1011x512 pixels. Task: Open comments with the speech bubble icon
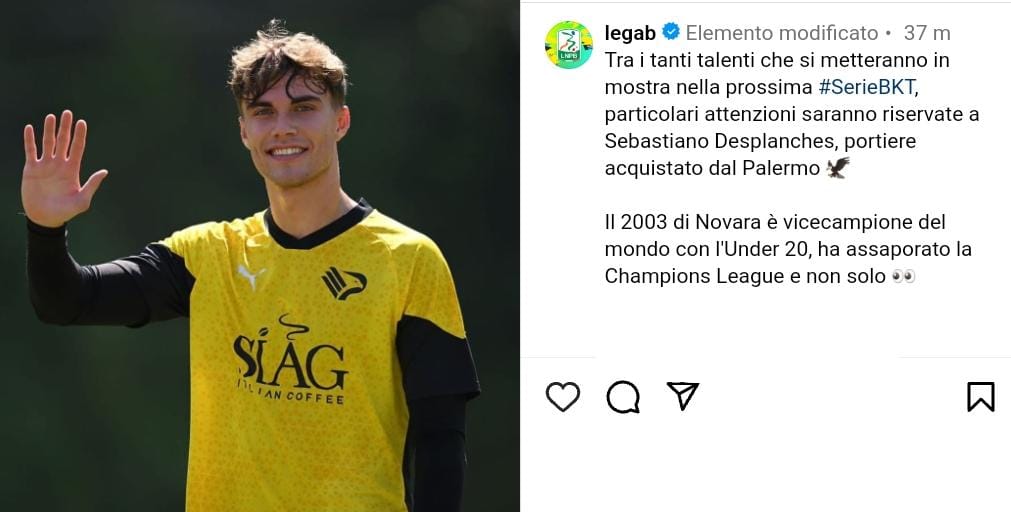pos(623,397)
